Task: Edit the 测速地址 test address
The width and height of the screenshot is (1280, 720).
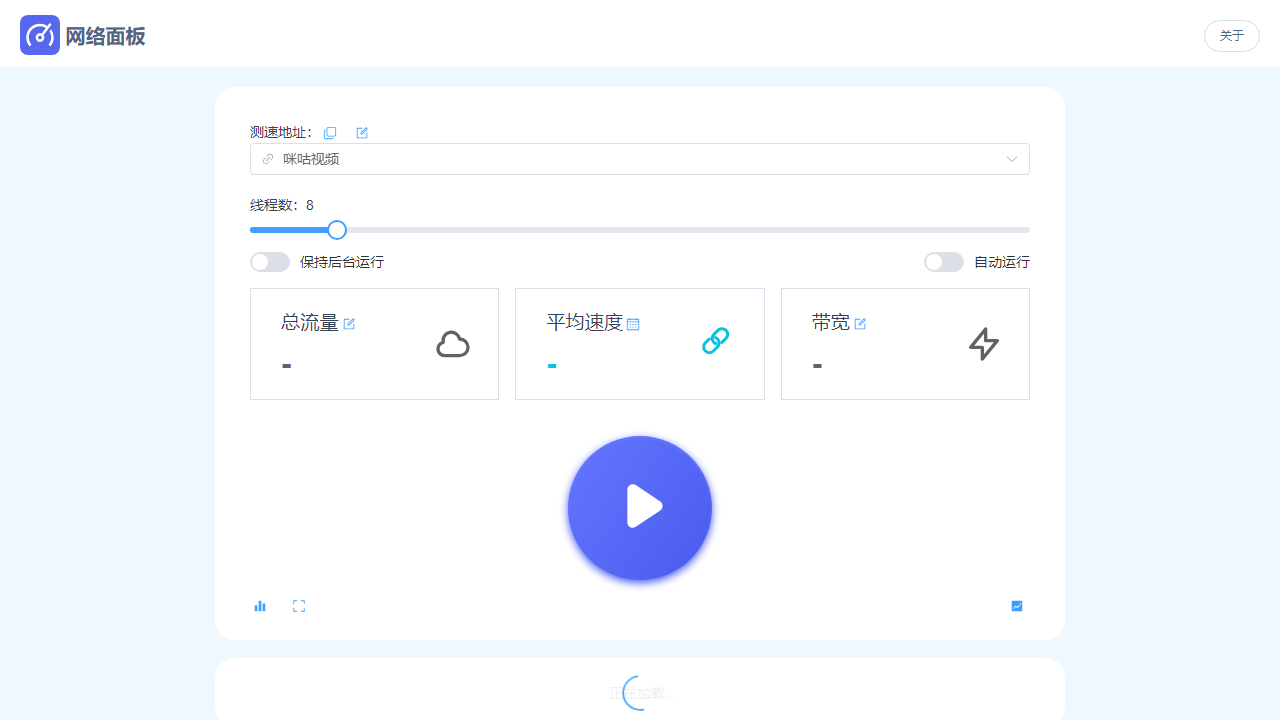Action: [x=362, y=133]
